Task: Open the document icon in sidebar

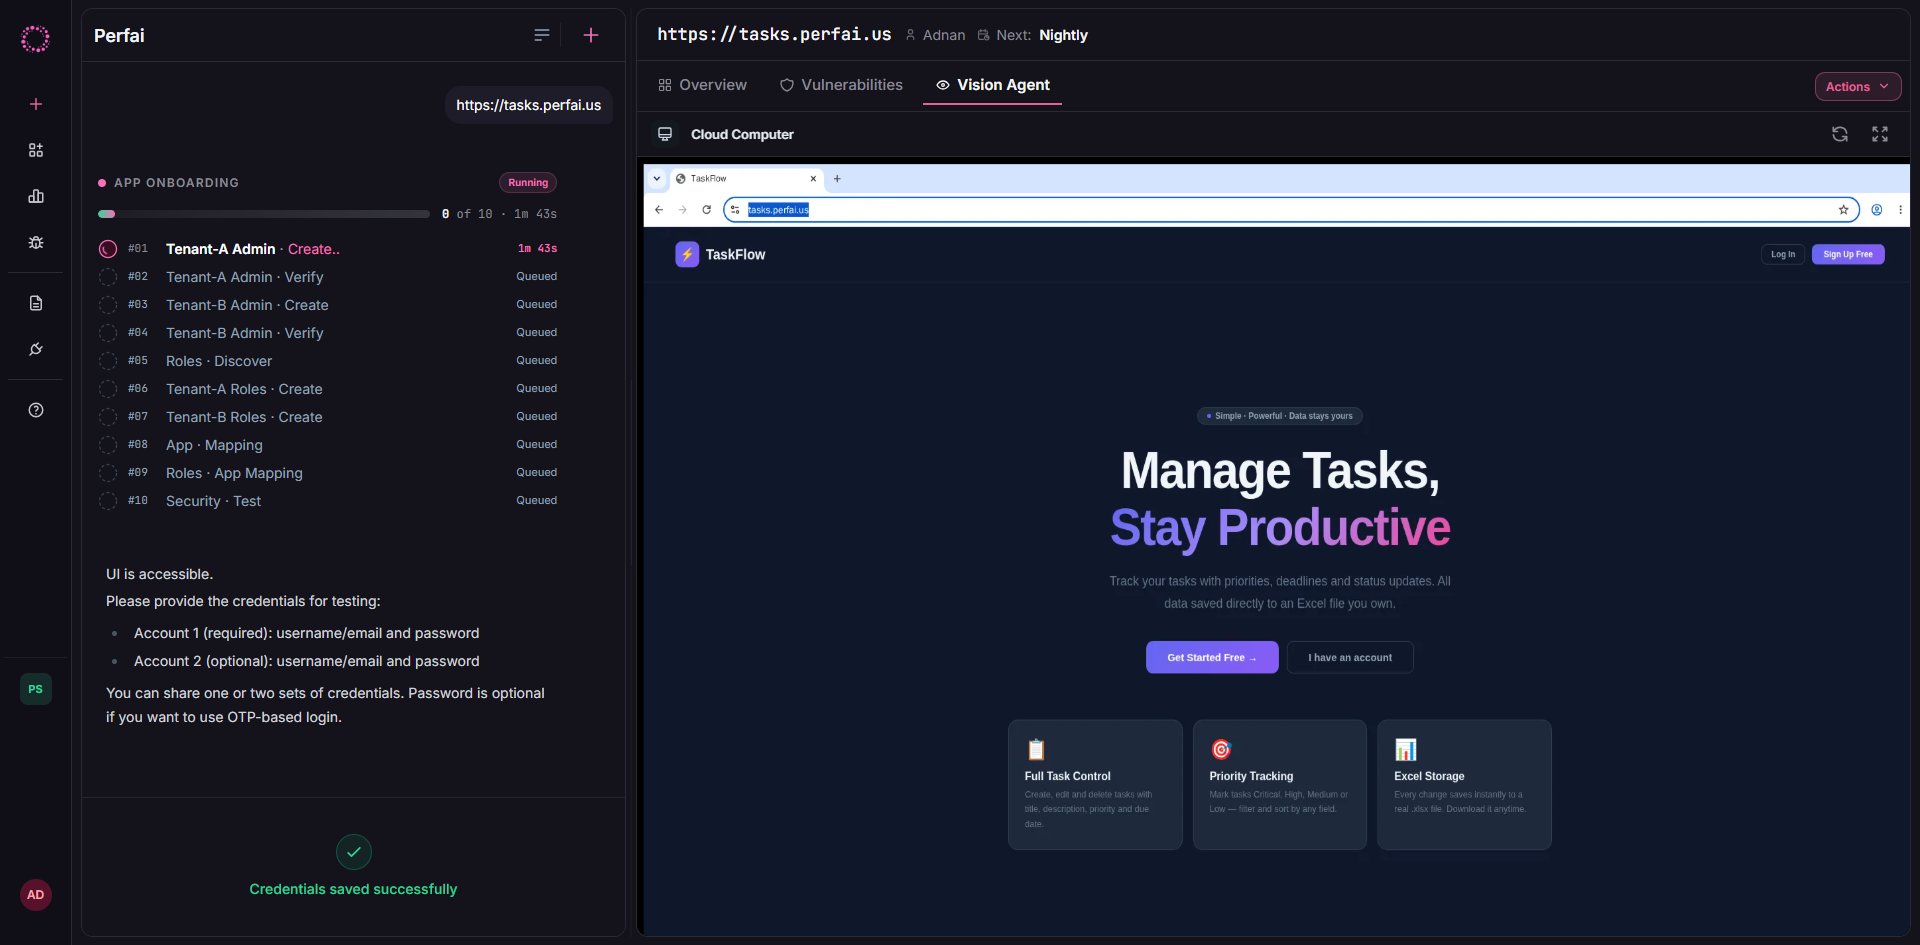Action: (x=36, y=303)
